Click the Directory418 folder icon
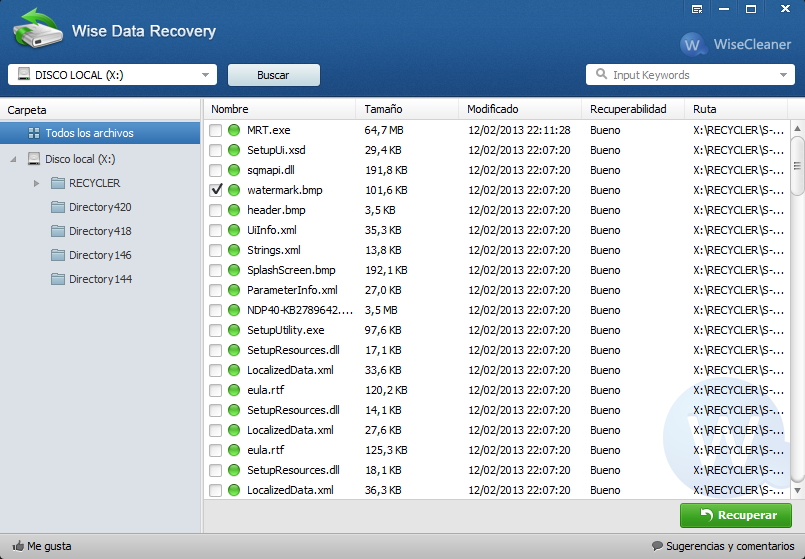Screen dimensions: 805x559 [x=58, y=231]
